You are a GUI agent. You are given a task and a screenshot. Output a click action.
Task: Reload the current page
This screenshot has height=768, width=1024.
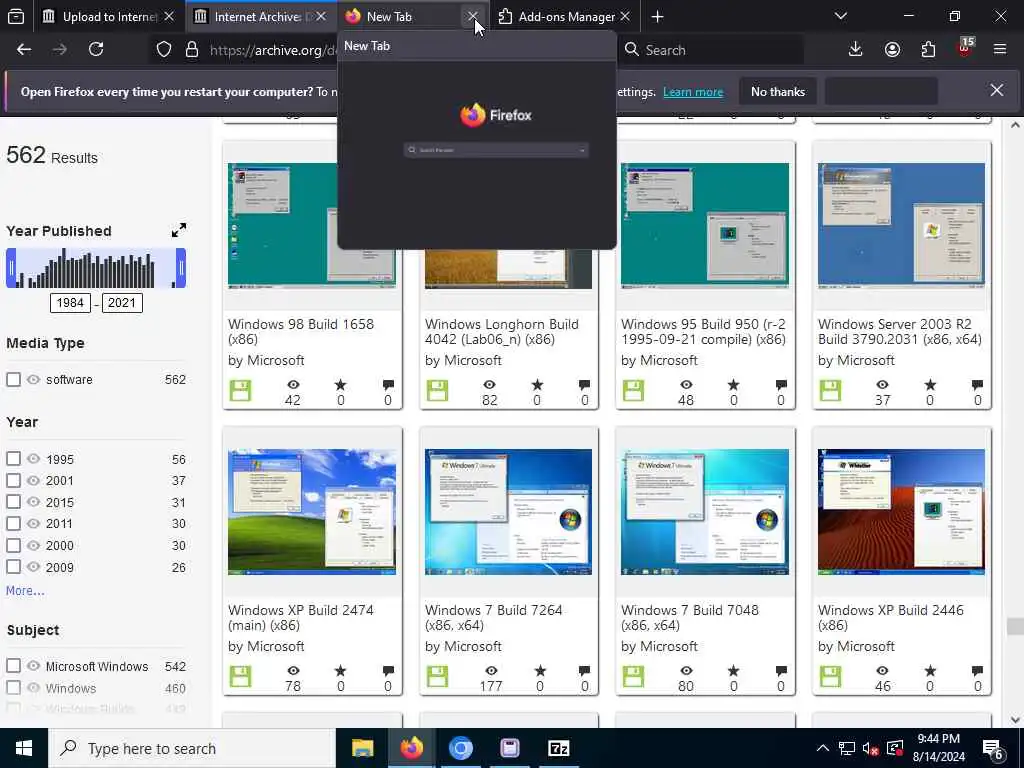pyautogui.click(x=96, y=50)
